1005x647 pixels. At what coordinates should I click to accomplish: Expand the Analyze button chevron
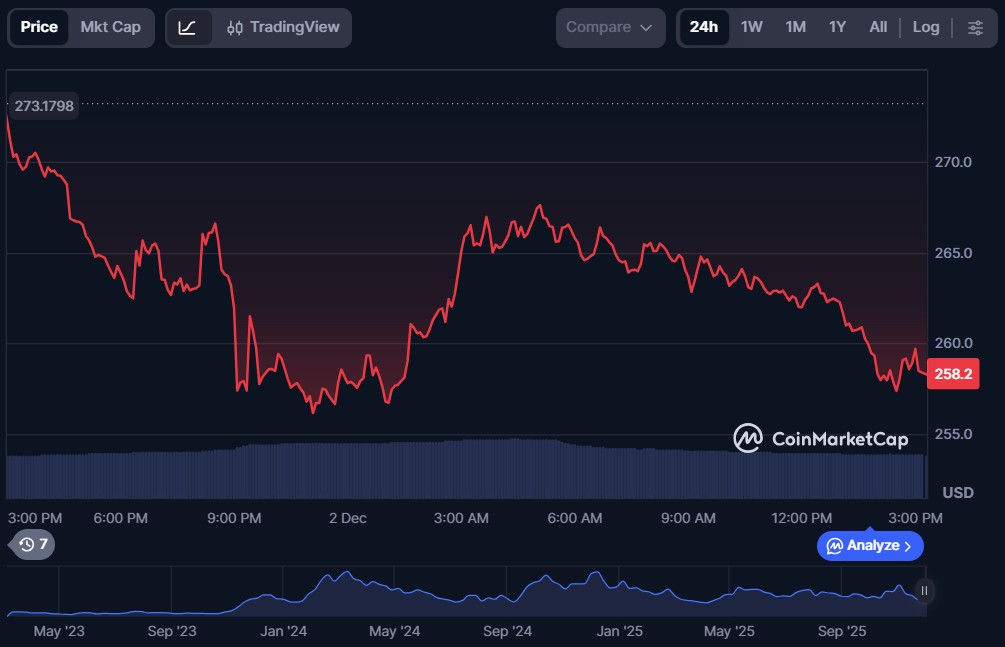coord(908,546)
